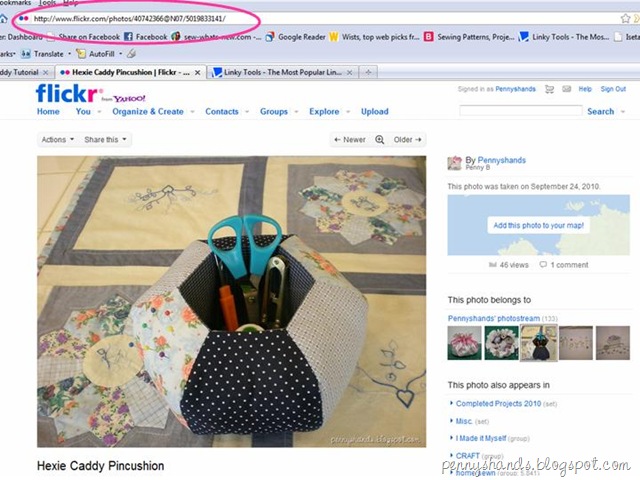Click the 46 views count
Image resolution: width=640 pixels, height=480 pixels.
click(x=509, y=265)
